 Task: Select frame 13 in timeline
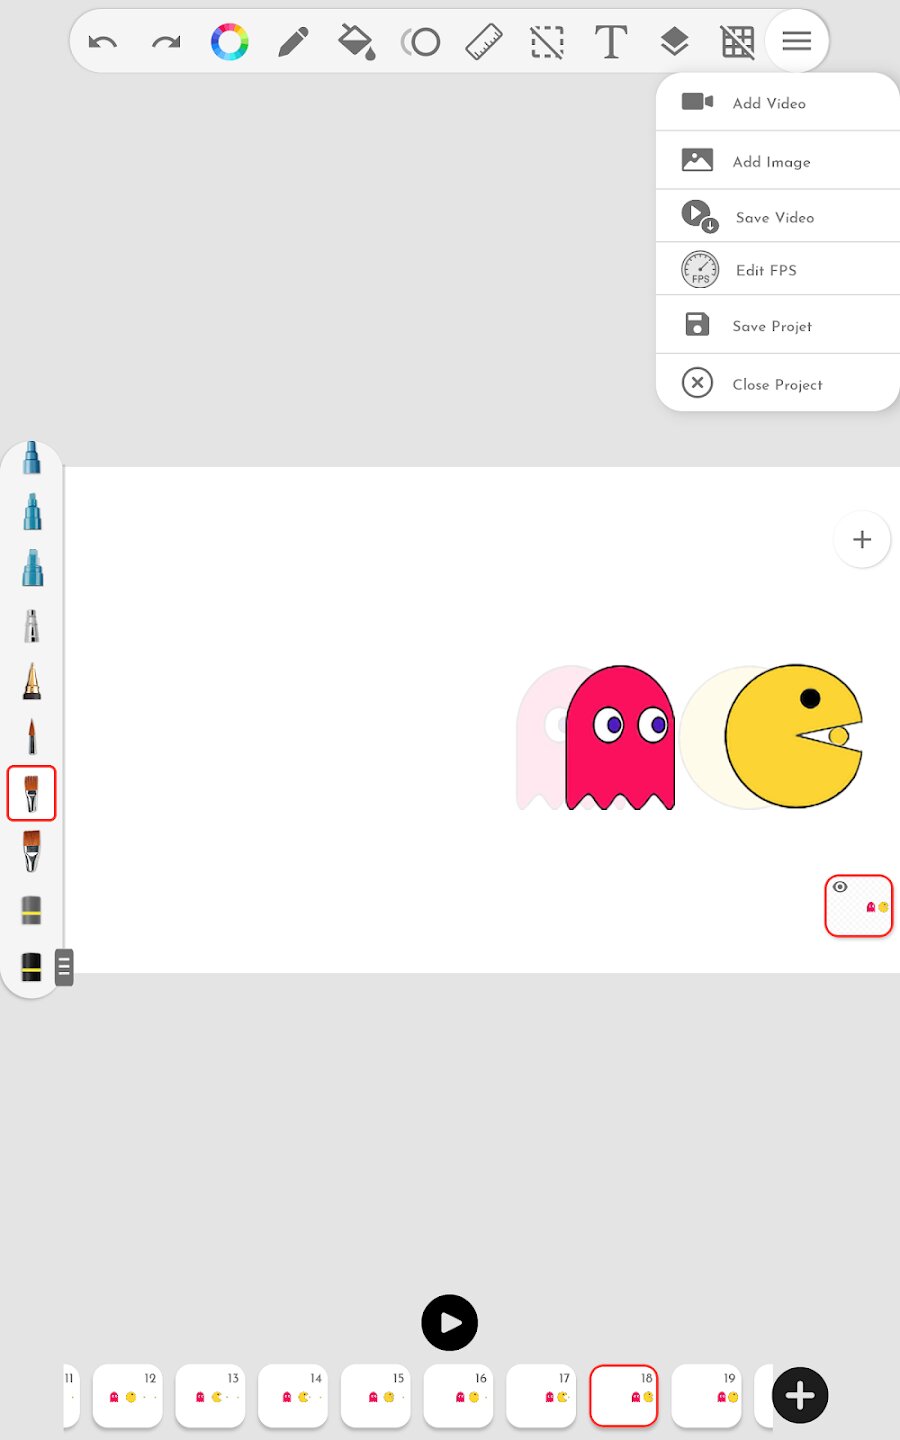(211, 1395)
